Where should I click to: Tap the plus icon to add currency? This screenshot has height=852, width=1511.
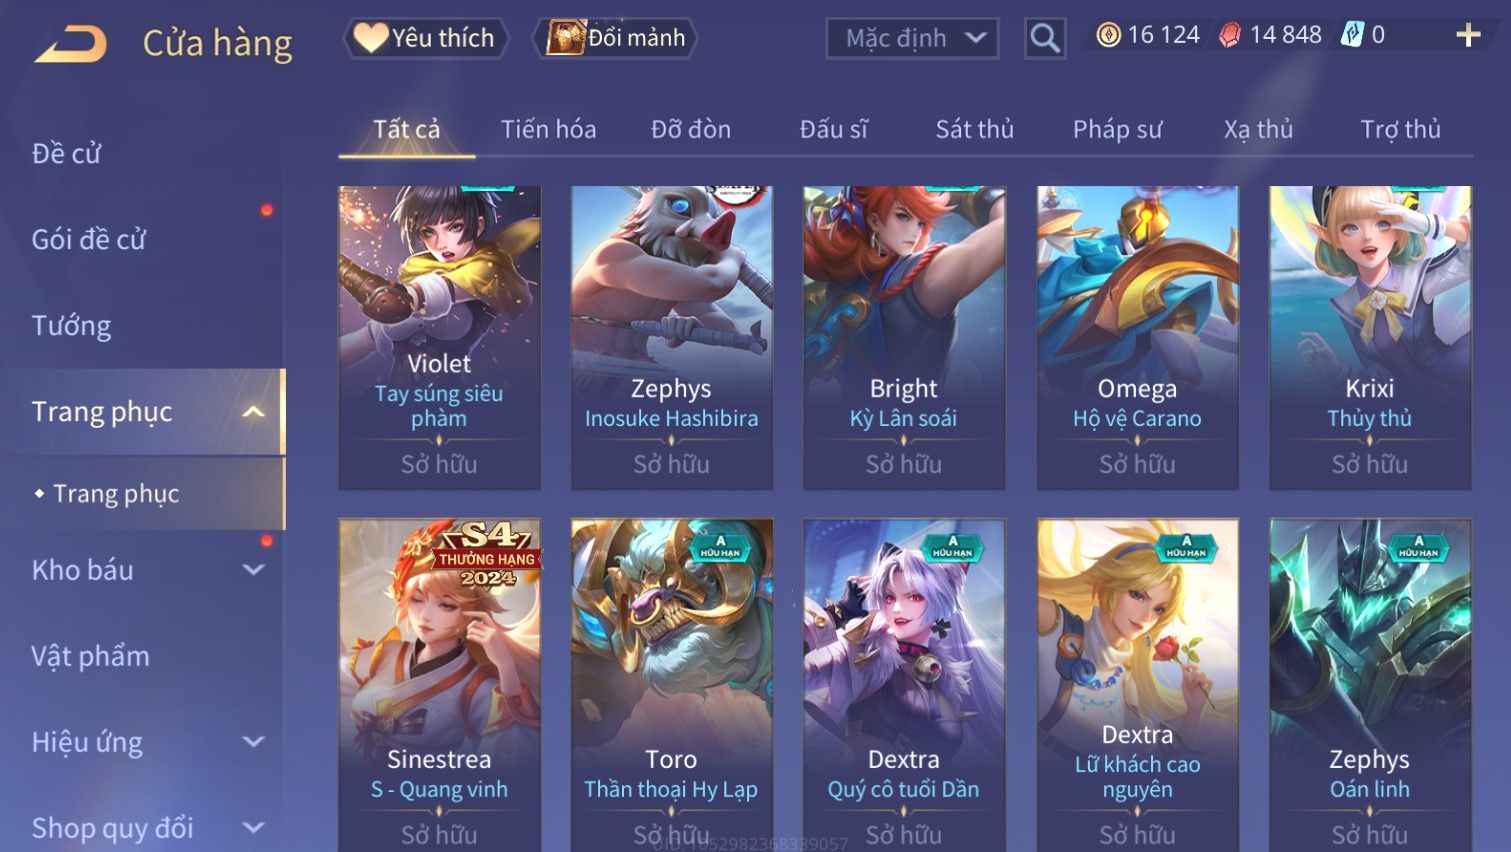(x=1467, y=35)
